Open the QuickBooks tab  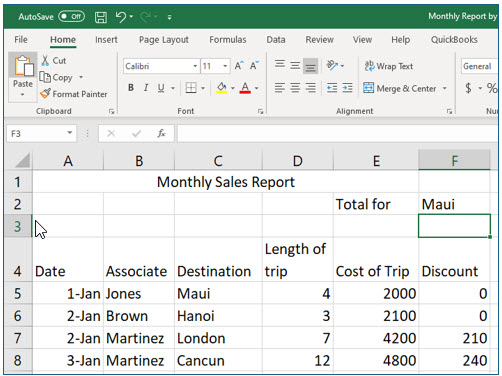click(454, 39)
